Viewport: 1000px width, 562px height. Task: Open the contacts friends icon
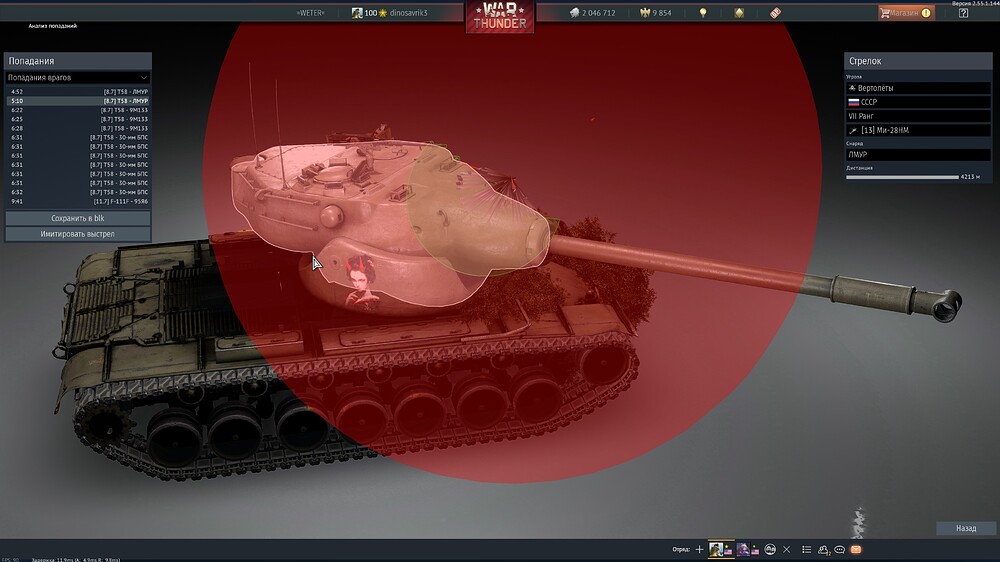823,549
